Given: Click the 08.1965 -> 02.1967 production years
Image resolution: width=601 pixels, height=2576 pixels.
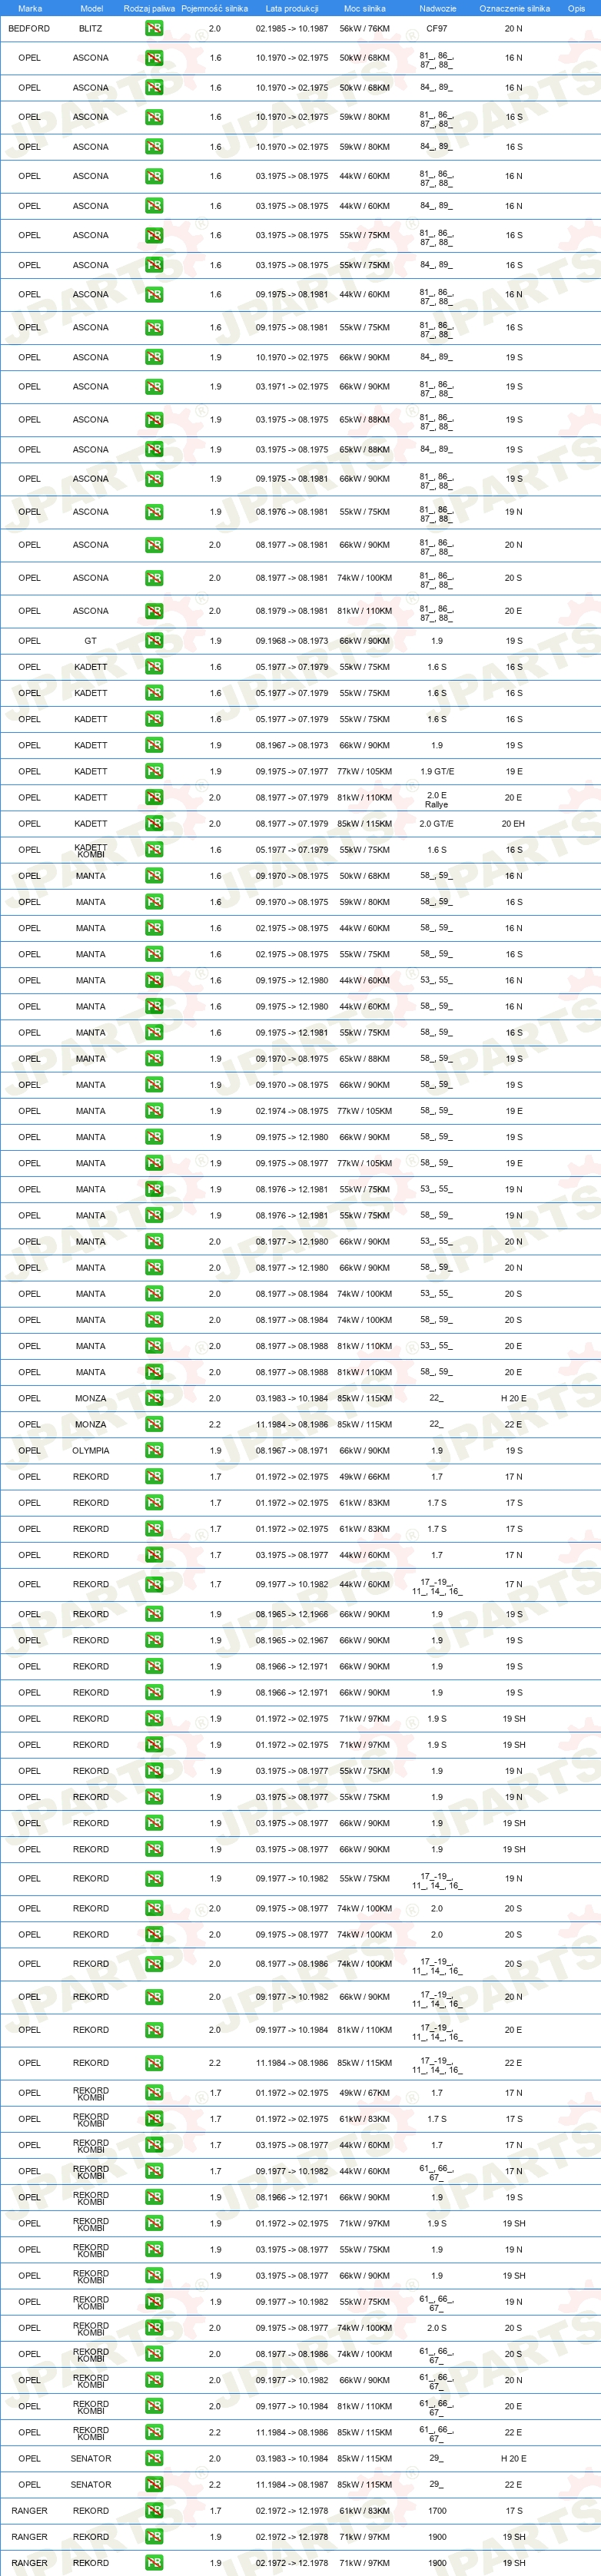Looking at the screenshot, I should (292, 1640).
